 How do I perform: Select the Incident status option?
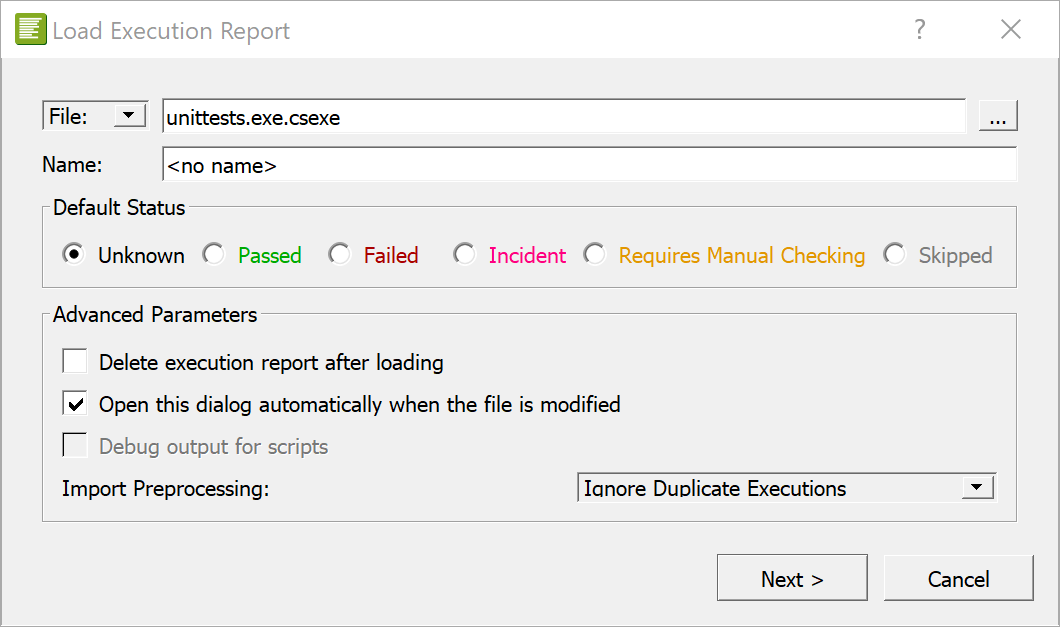pos(464,255)
